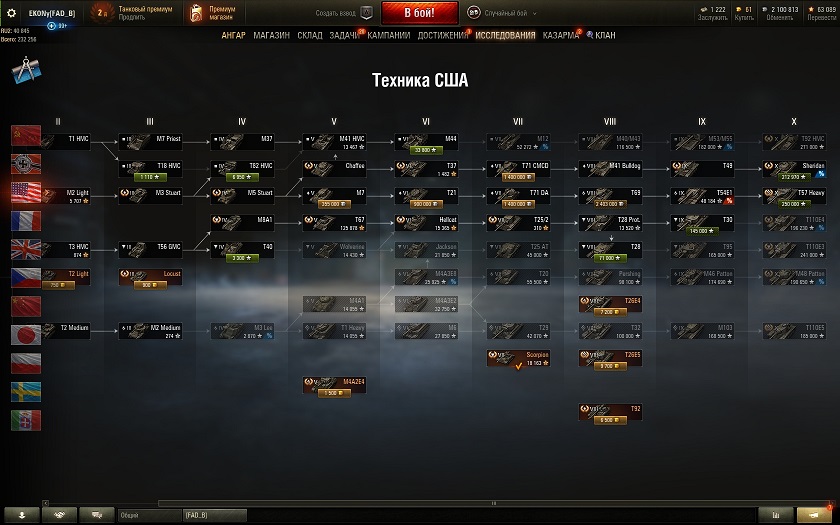The image size is (840, 525).
Task: Click the chat input field Общий
Action: (x=149, y=515)
